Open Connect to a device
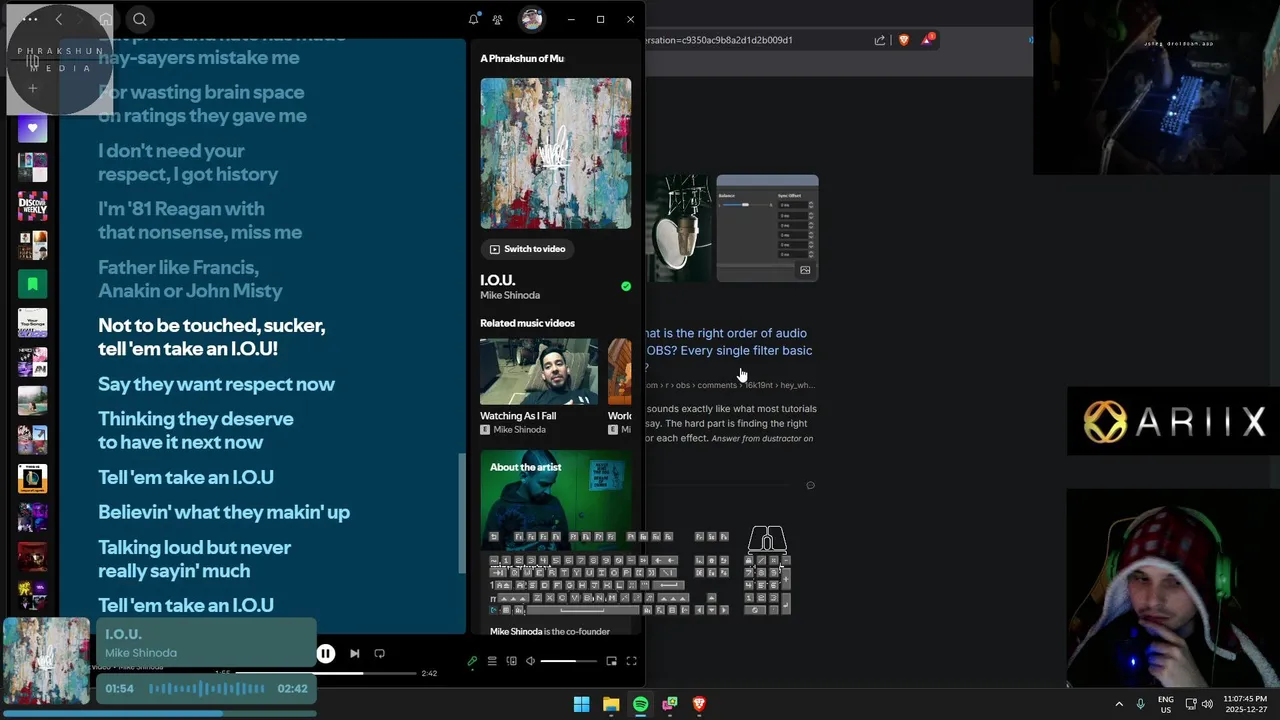 pos(511,661)
